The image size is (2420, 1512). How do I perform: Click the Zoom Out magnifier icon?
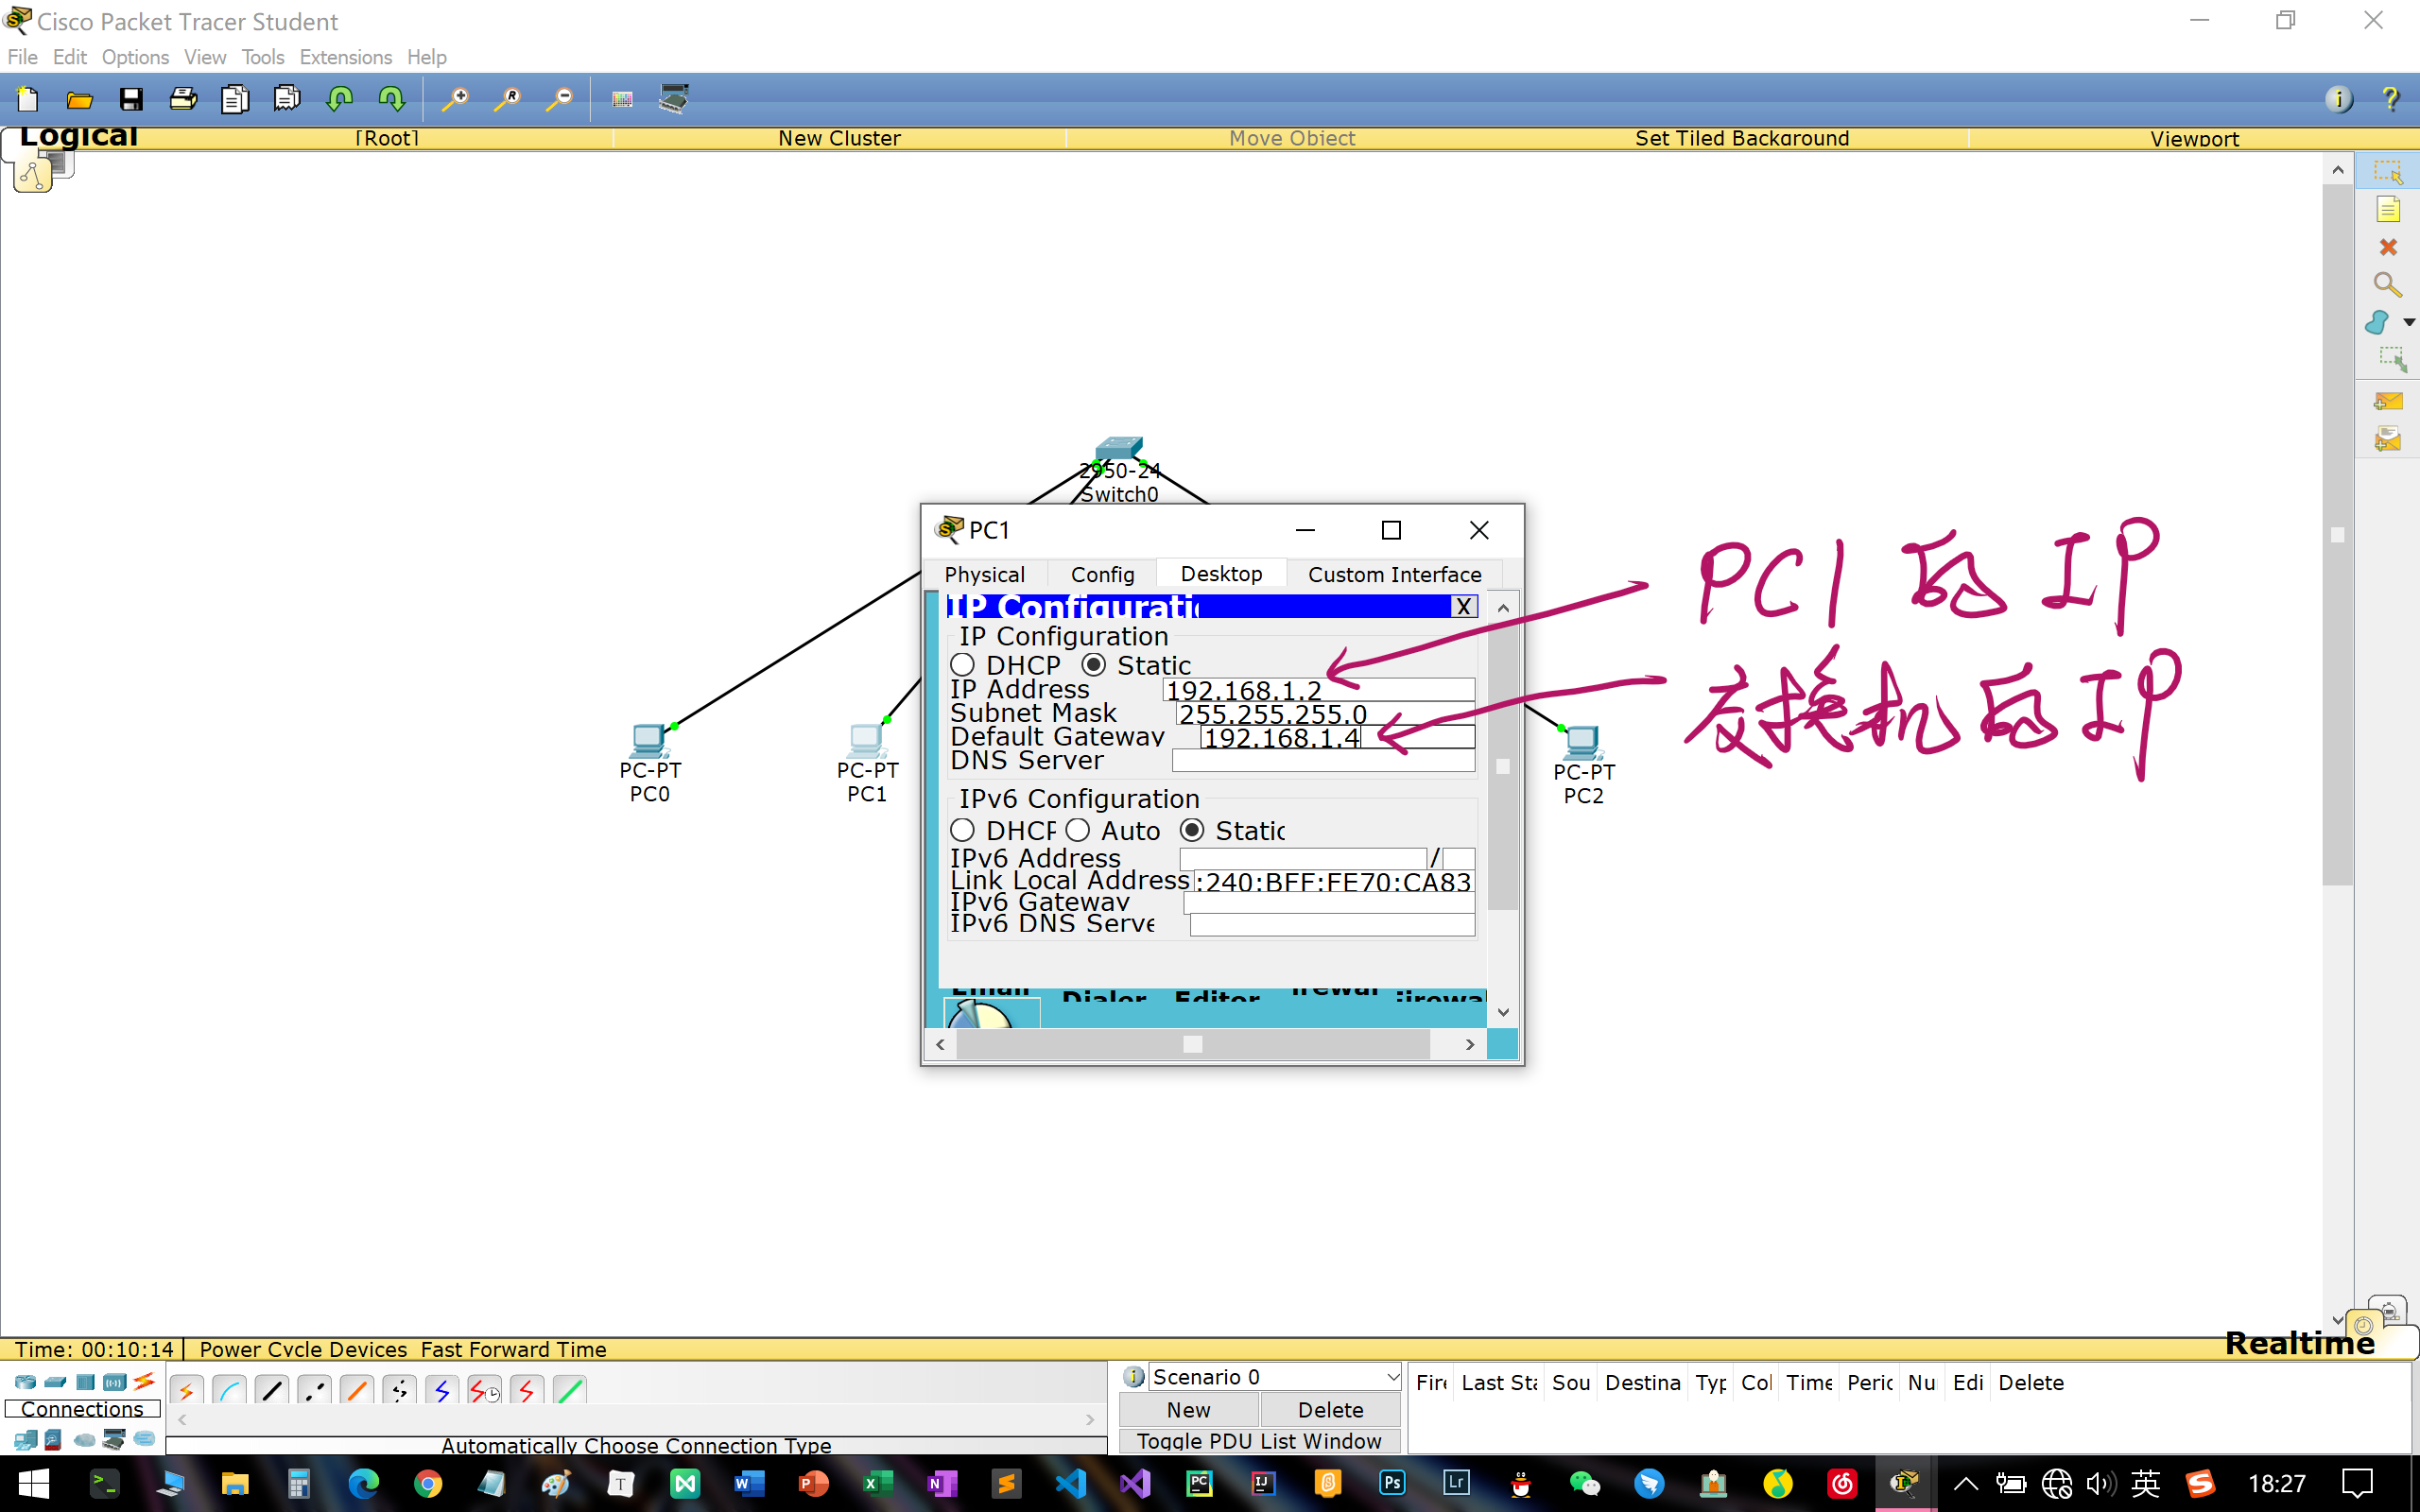tap(560, 99)
